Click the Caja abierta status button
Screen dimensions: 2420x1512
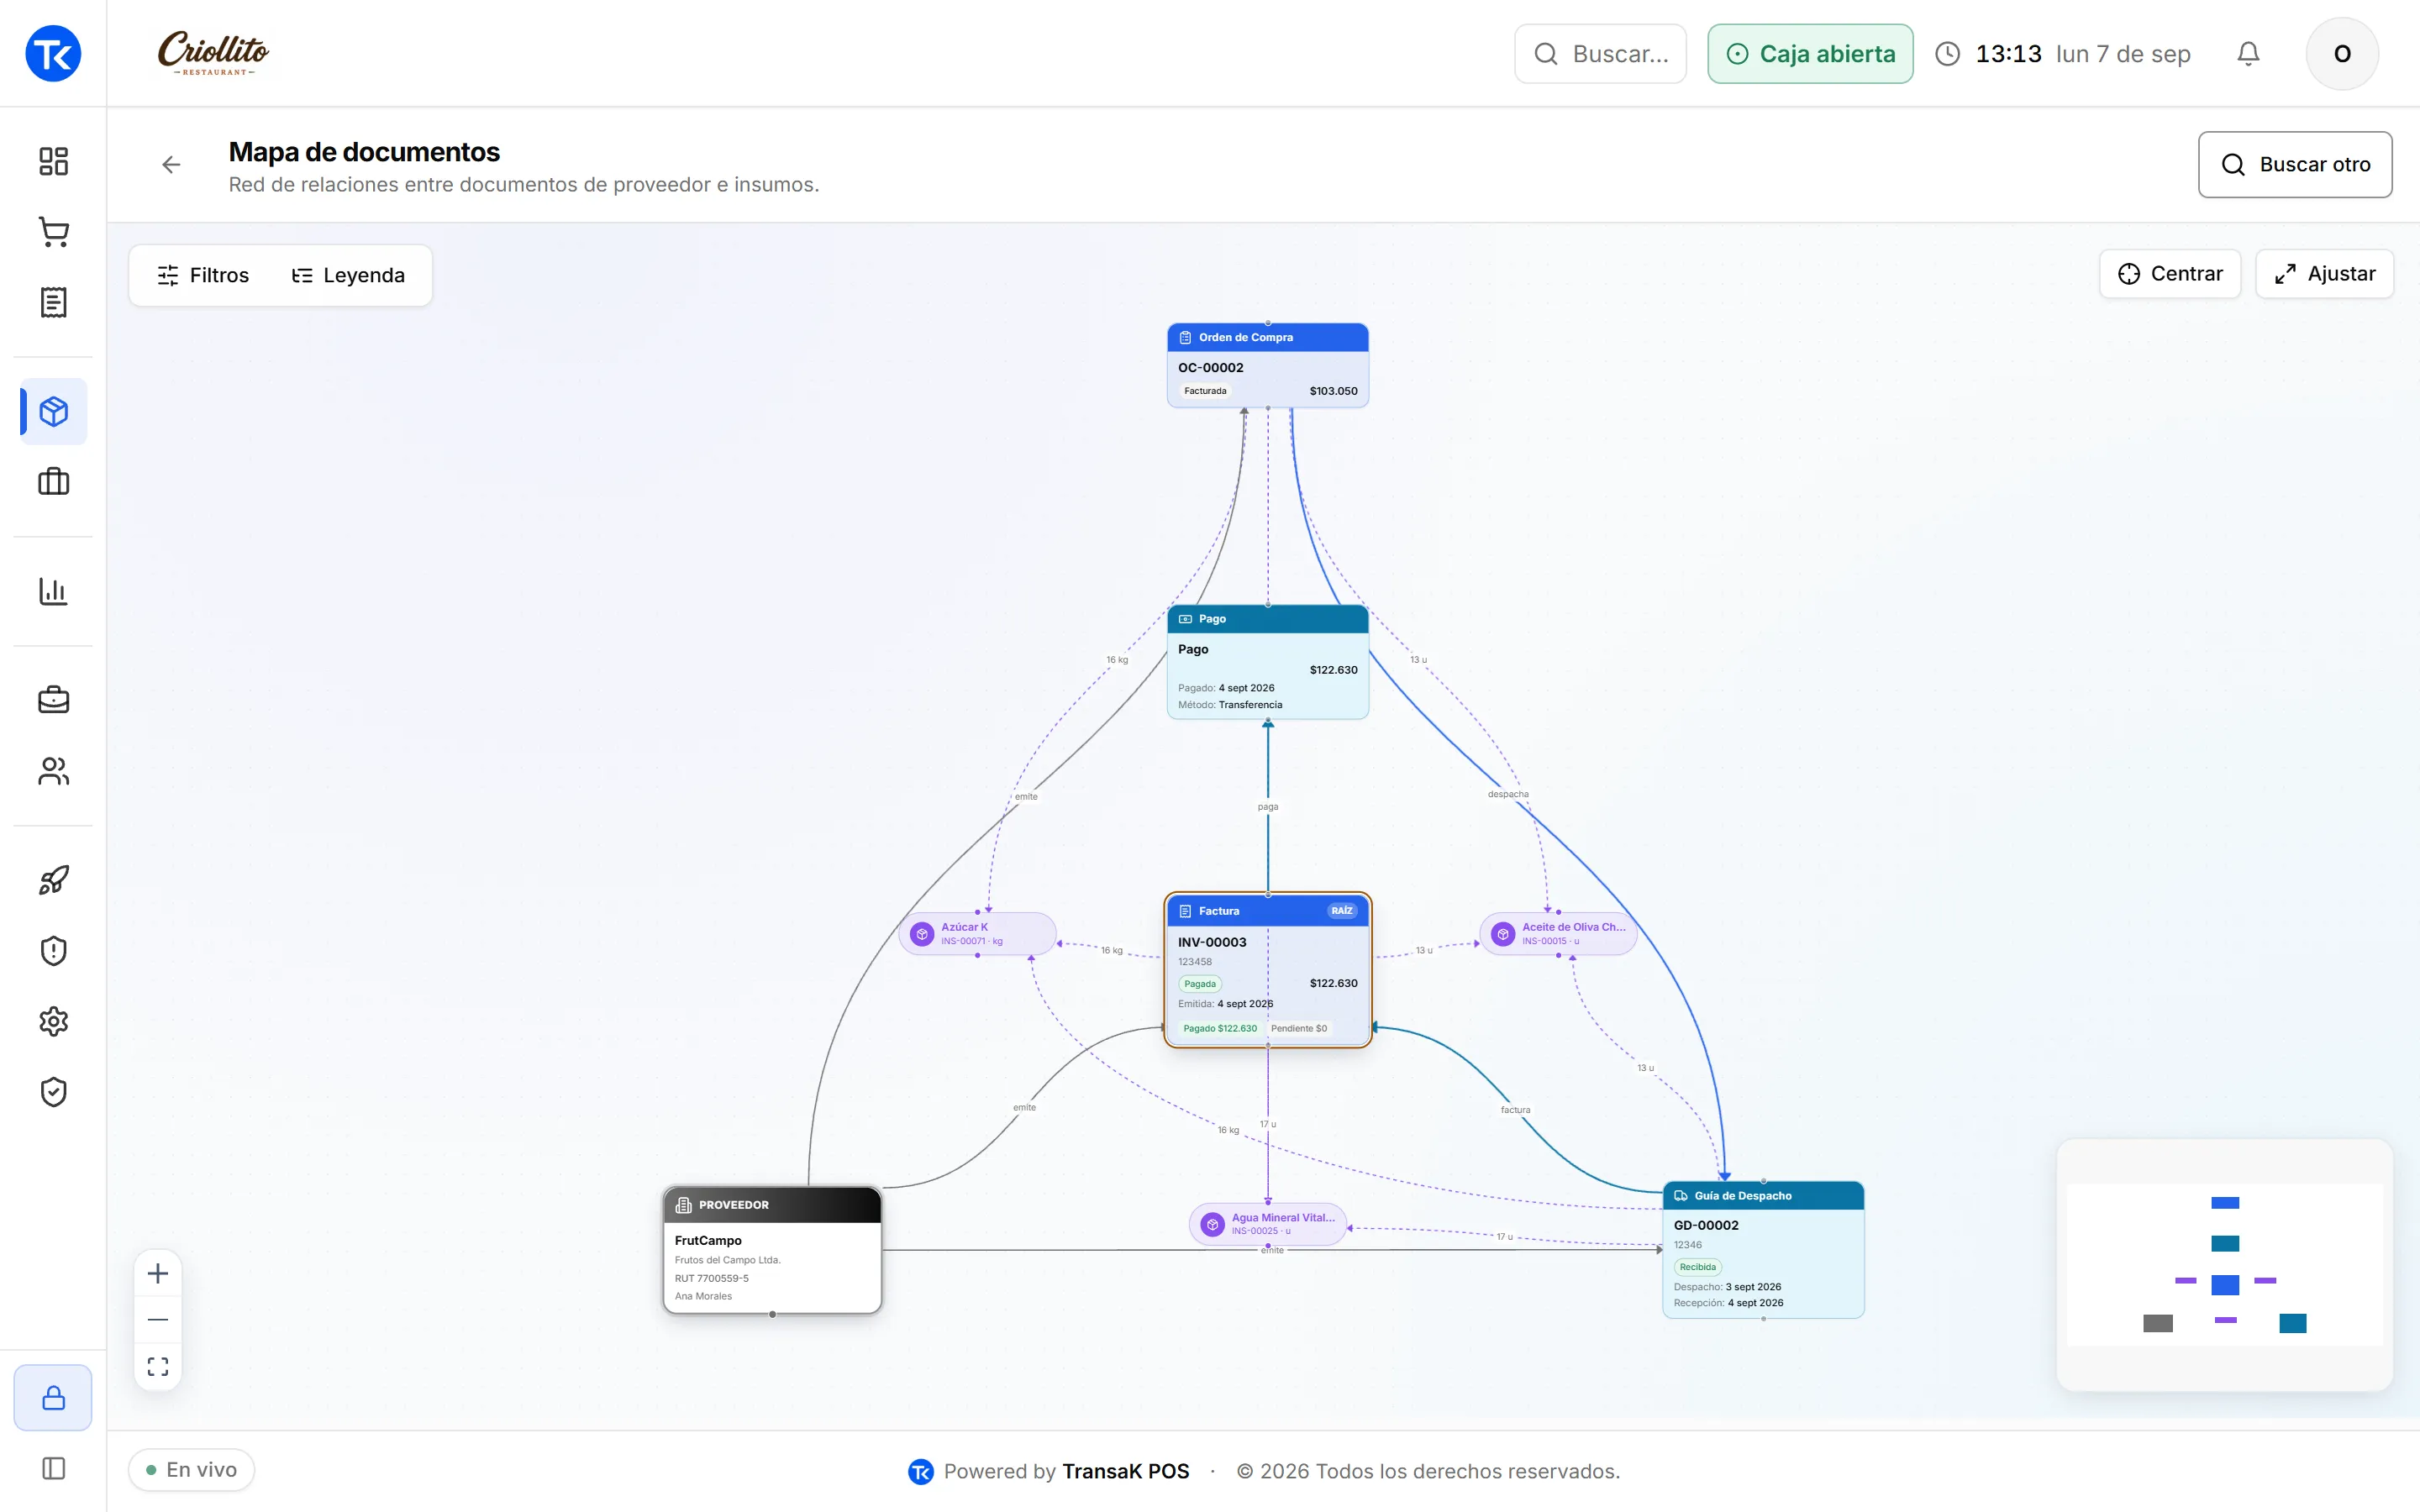pos(1810,54)
